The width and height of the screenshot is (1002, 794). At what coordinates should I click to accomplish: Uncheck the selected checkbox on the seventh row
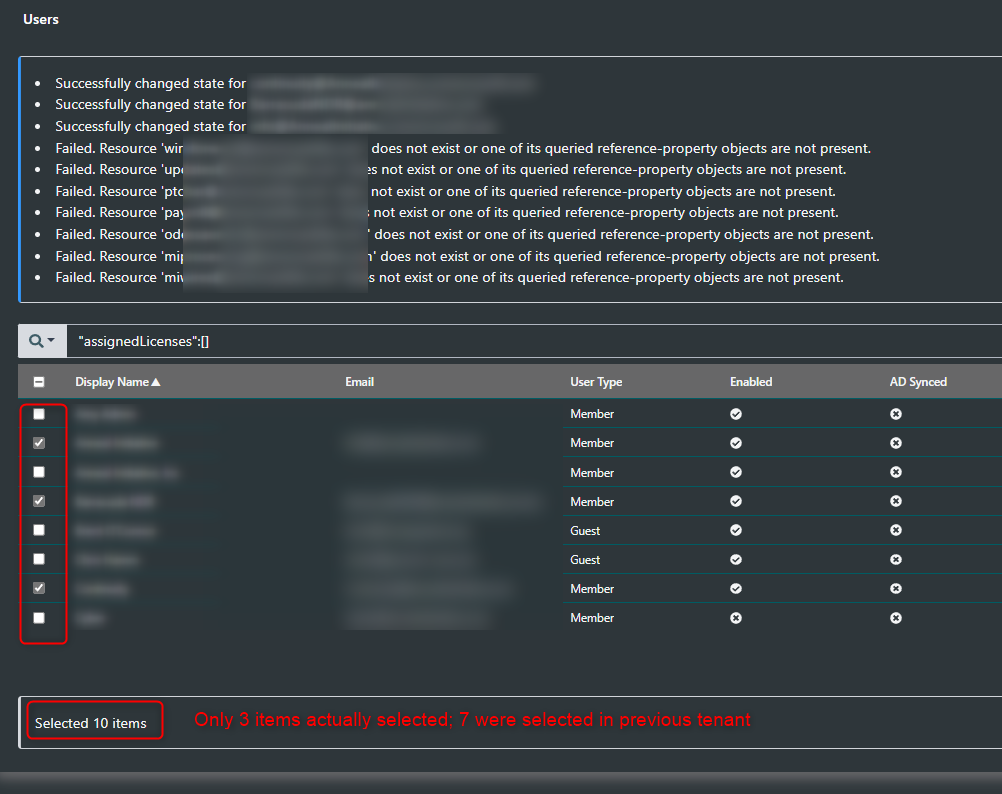[x=38, y=588]
